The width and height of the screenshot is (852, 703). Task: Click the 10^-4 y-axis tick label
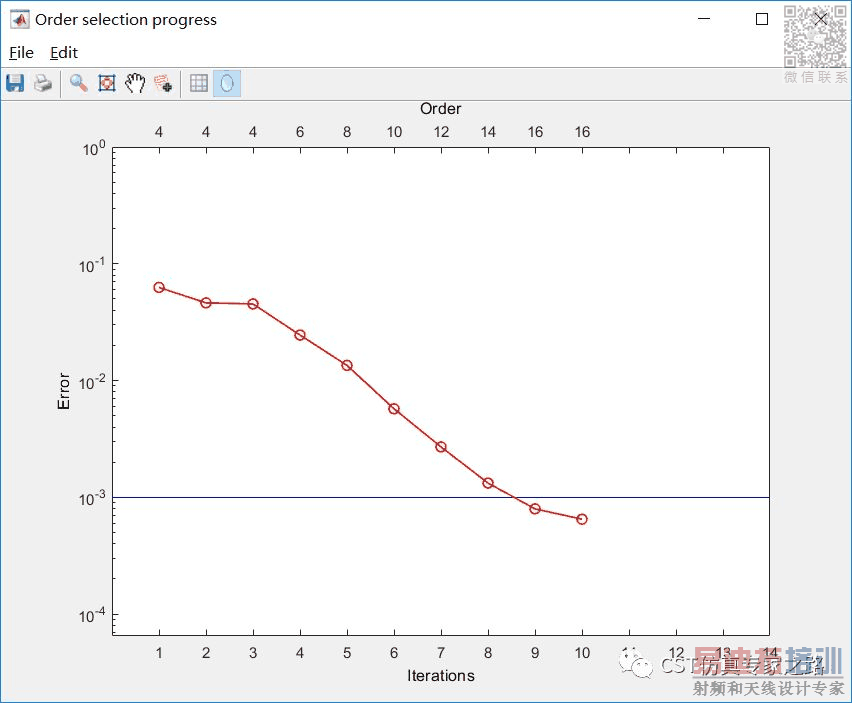[92, 616]
